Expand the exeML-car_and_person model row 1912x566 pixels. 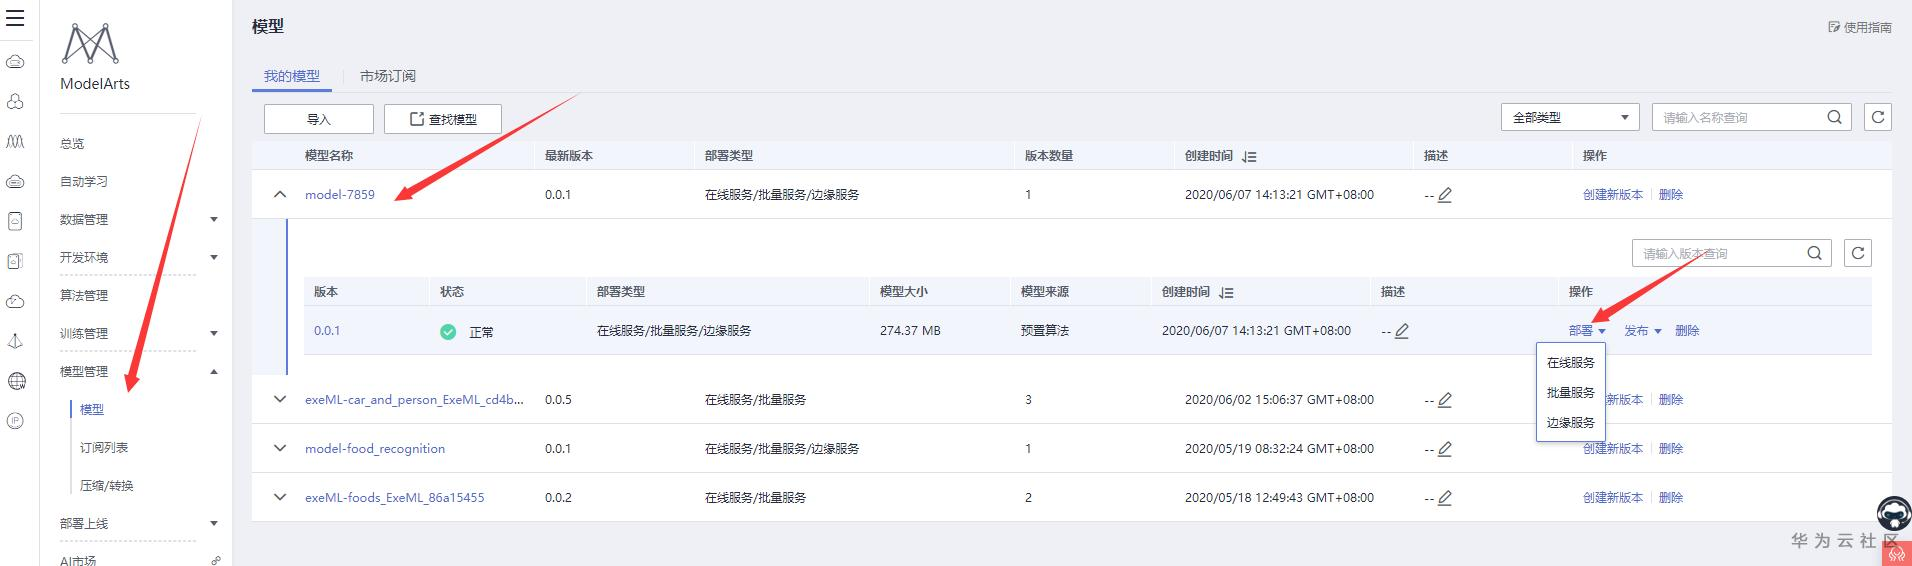coord(280,399)
